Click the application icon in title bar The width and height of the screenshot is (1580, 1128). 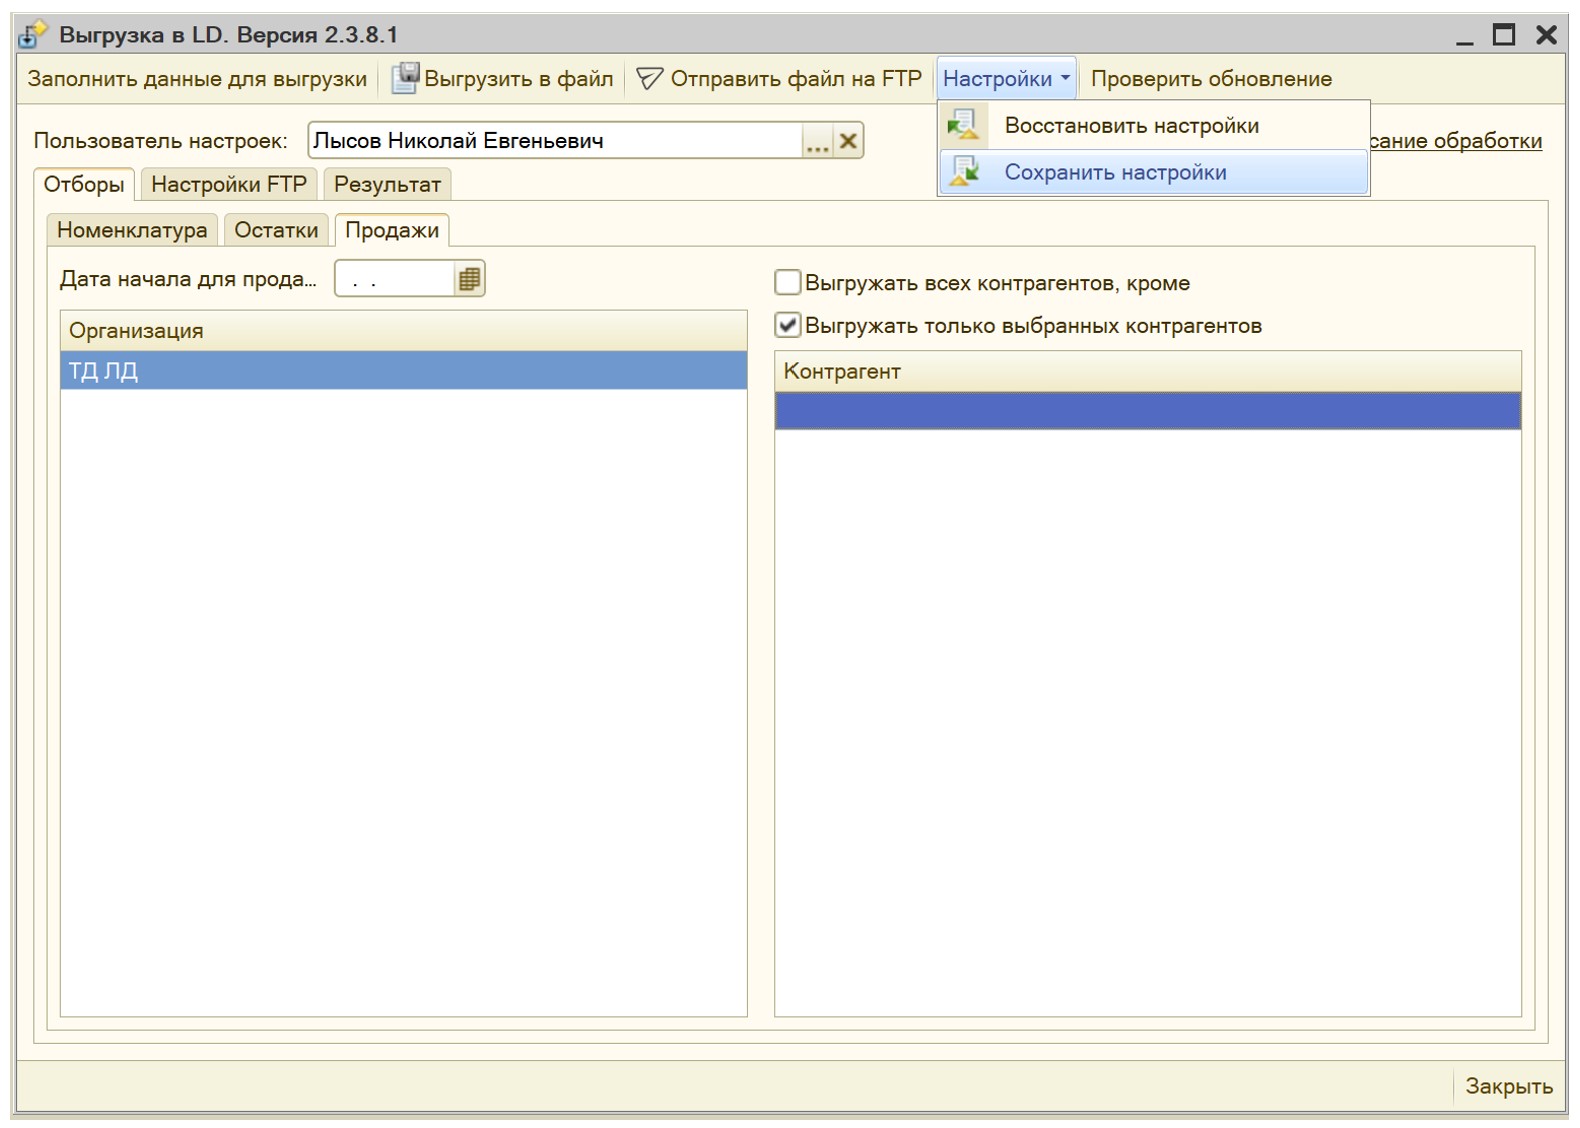point(32,35)
